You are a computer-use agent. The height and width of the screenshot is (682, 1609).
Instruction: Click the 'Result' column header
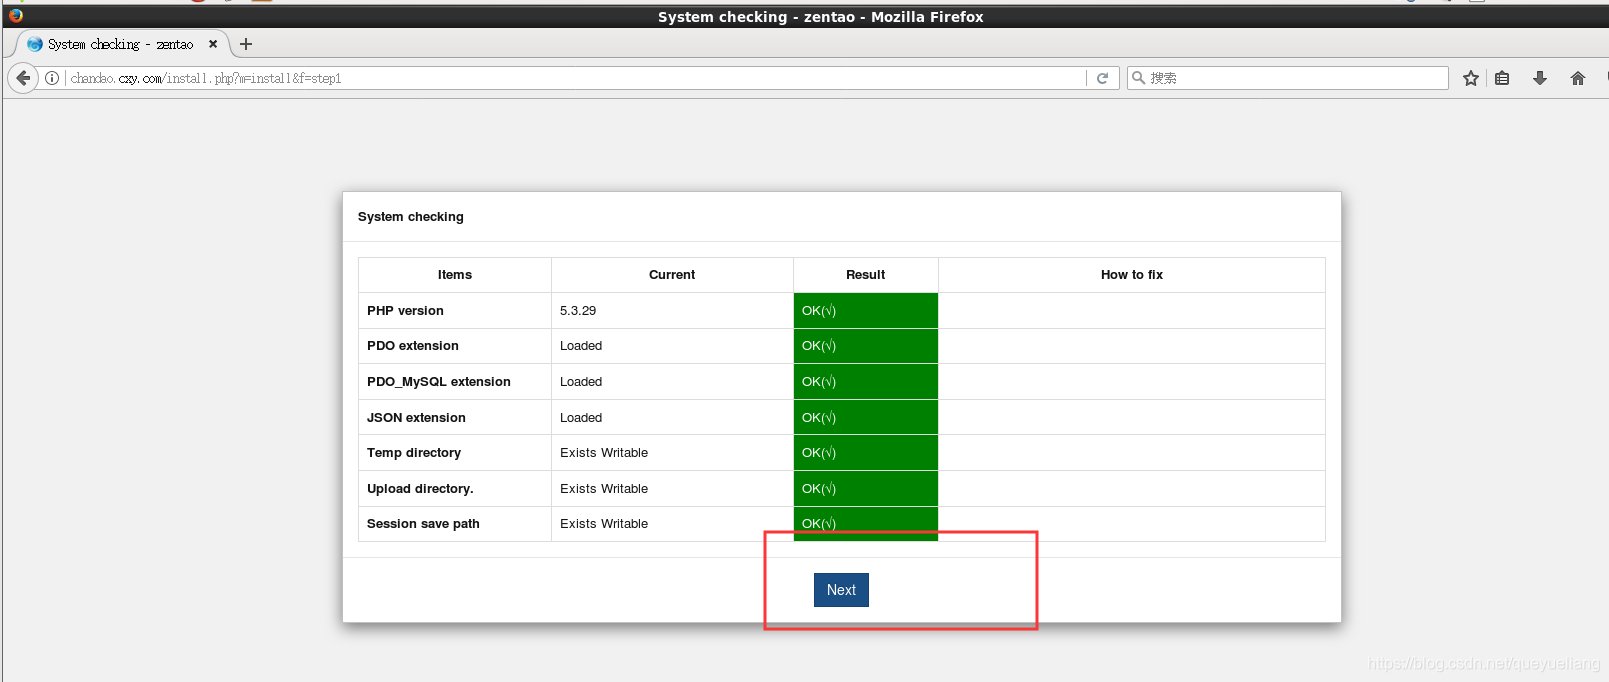tap(866, 275)
